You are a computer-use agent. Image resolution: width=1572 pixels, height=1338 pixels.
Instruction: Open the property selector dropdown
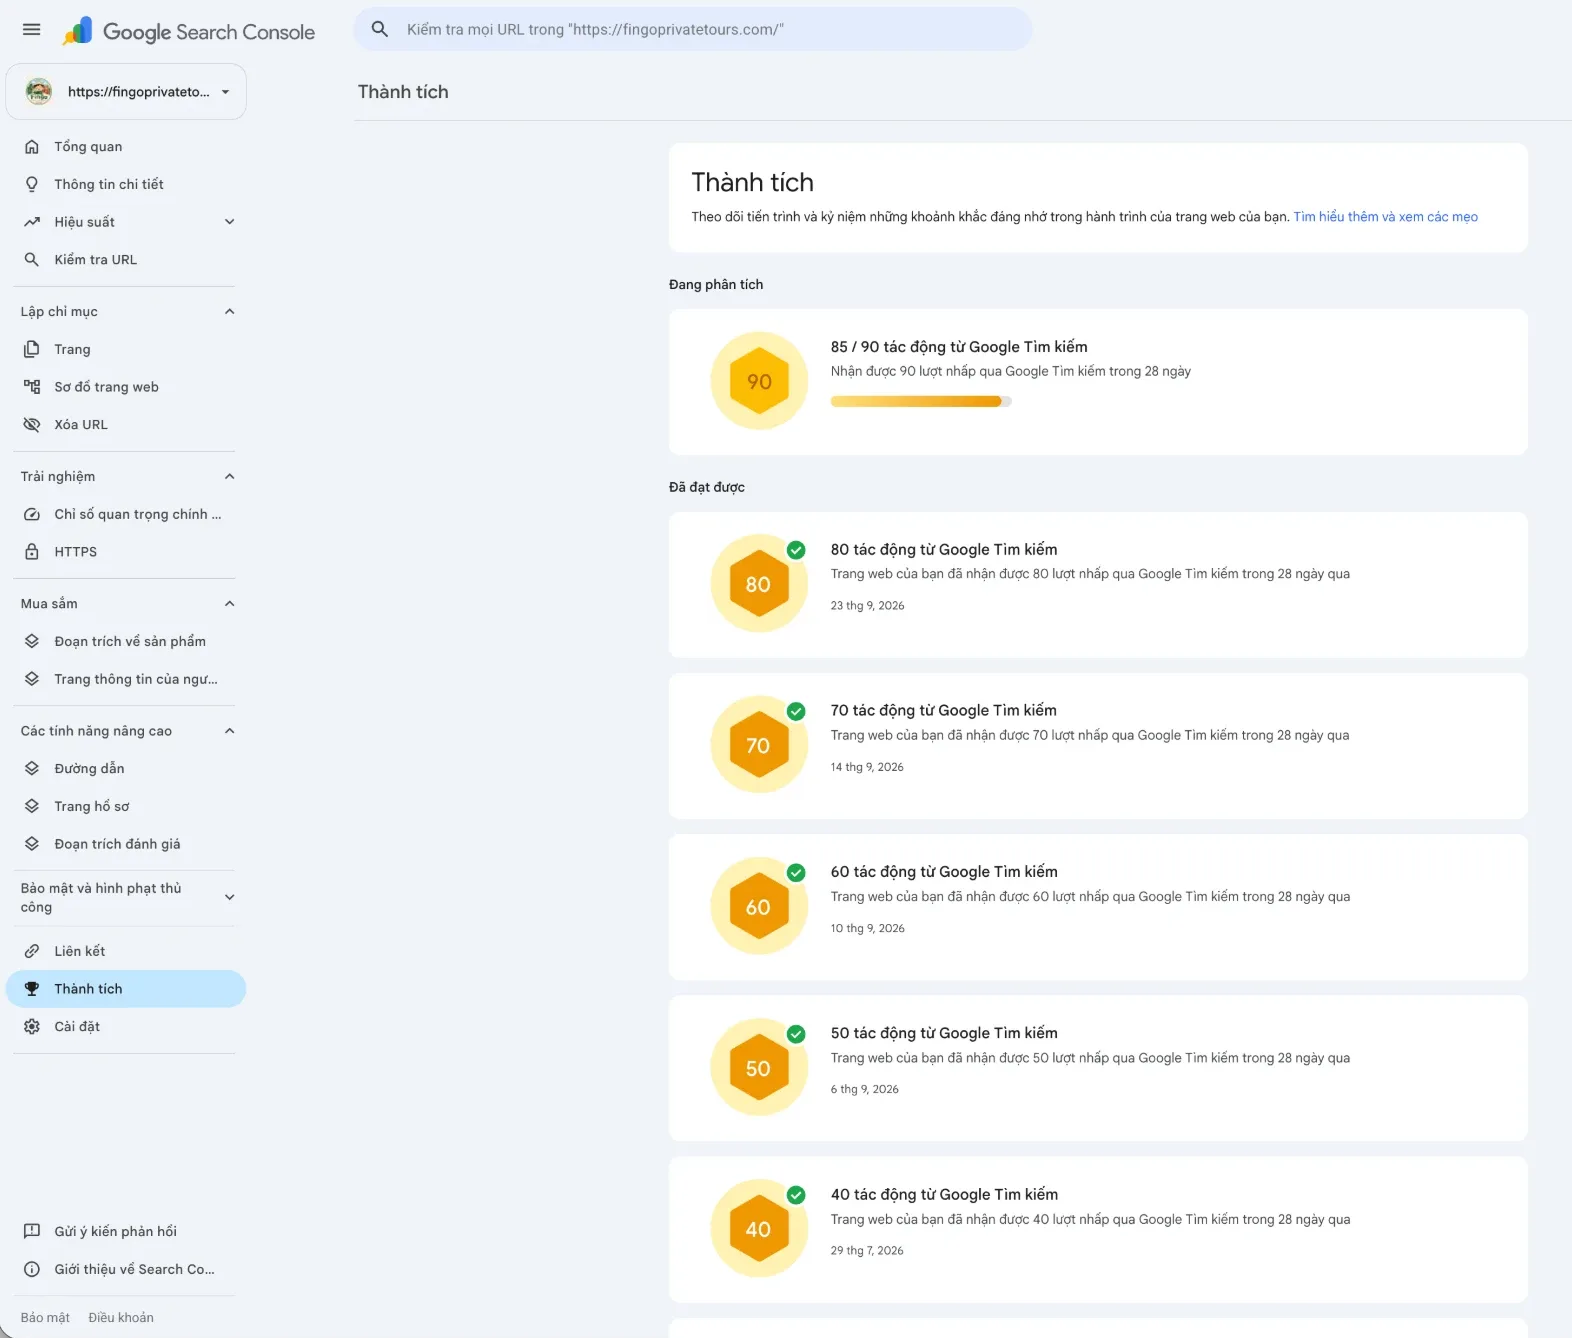(x=126, y=92)
